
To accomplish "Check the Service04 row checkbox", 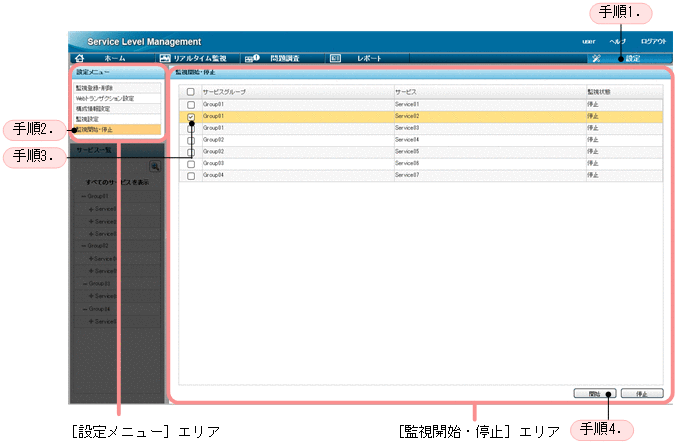I will click(x=191, y=140).
